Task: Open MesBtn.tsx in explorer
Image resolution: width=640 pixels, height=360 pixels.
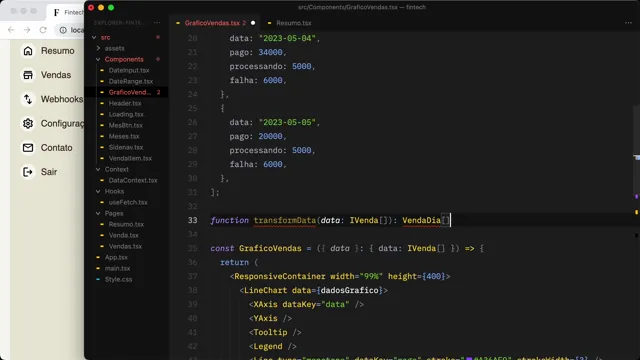Action: click(x=125, y=126)
